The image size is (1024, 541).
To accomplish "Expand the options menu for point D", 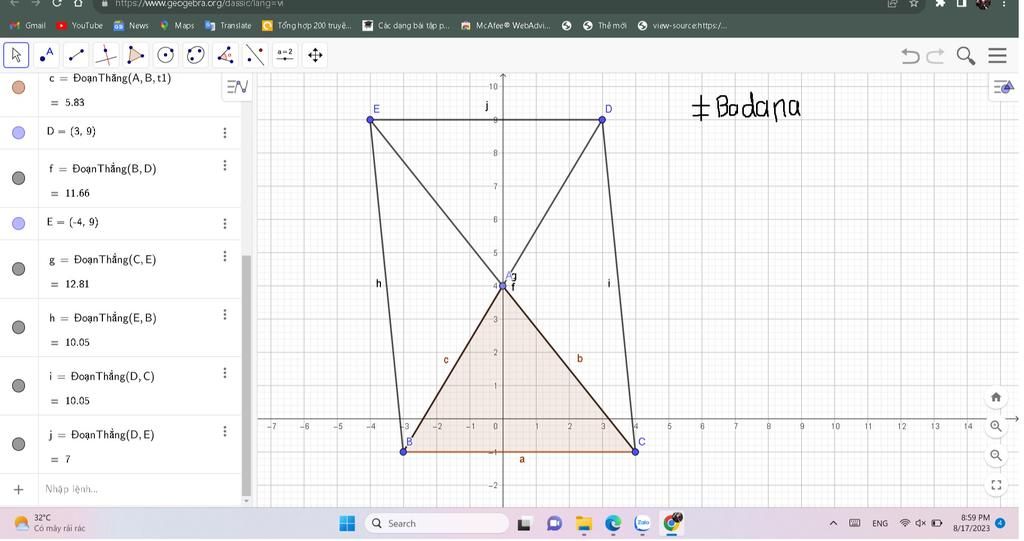I will tap(225, 132).
